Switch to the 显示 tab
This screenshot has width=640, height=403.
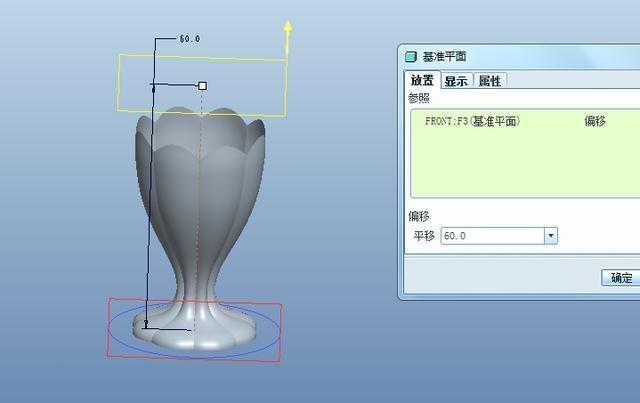(x=456, y=81)
